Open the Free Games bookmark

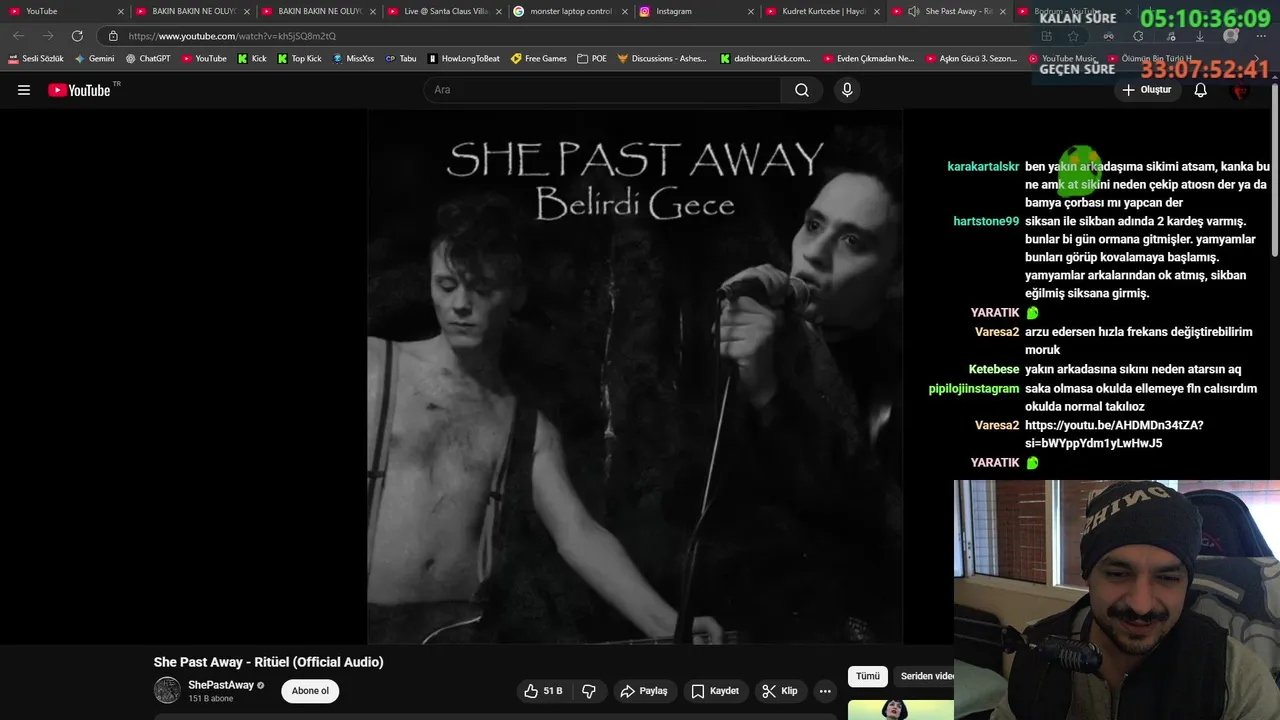point(538,59)
